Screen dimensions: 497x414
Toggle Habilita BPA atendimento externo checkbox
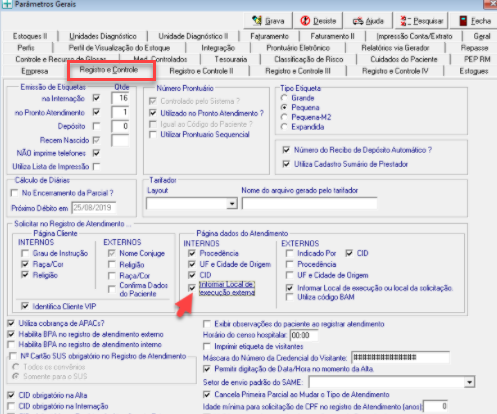pos(11,334)
